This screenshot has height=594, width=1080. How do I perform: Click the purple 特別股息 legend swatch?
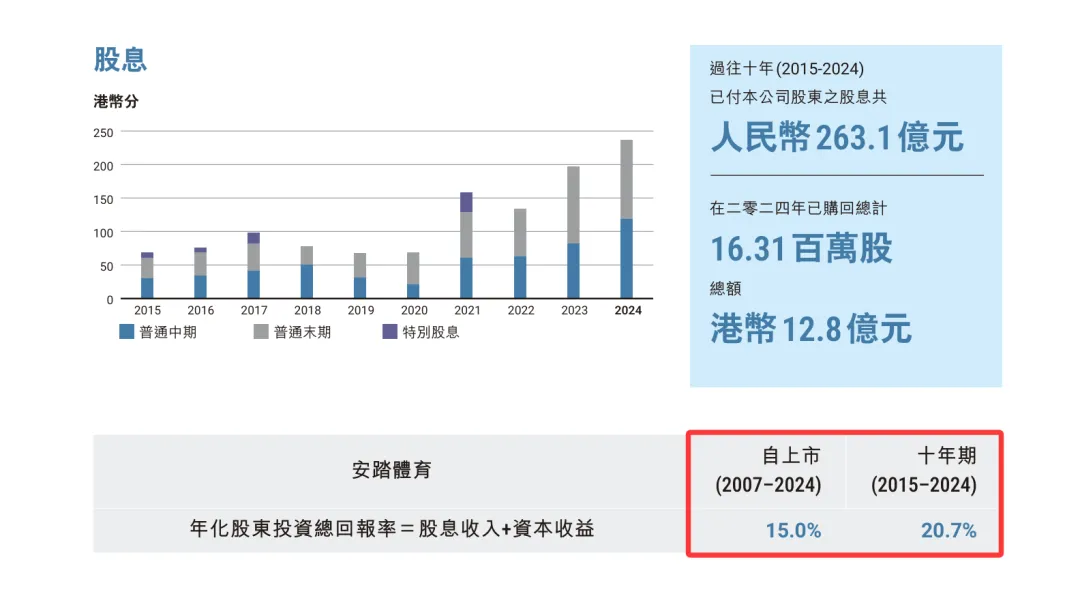click(390, 331)
